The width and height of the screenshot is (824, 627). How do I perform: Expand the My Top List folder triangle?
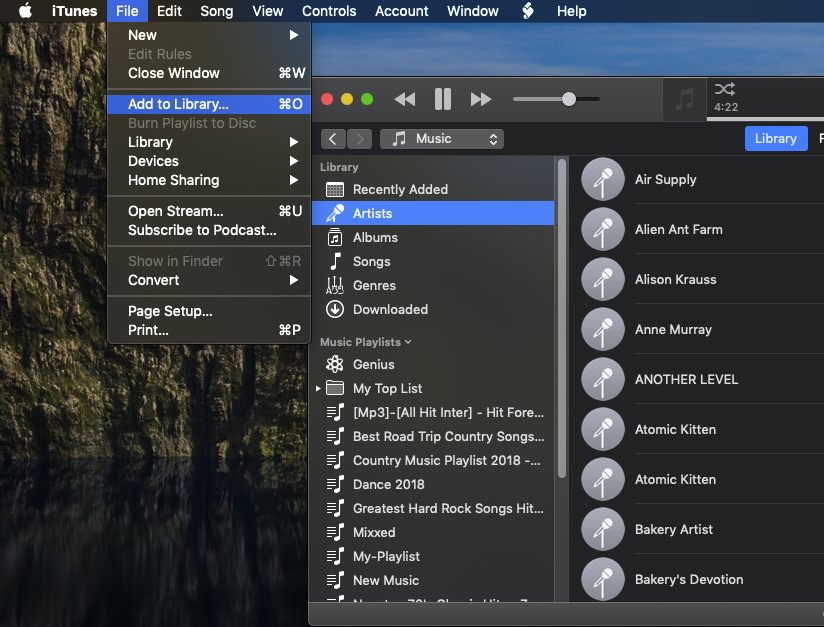coord(318,388)
